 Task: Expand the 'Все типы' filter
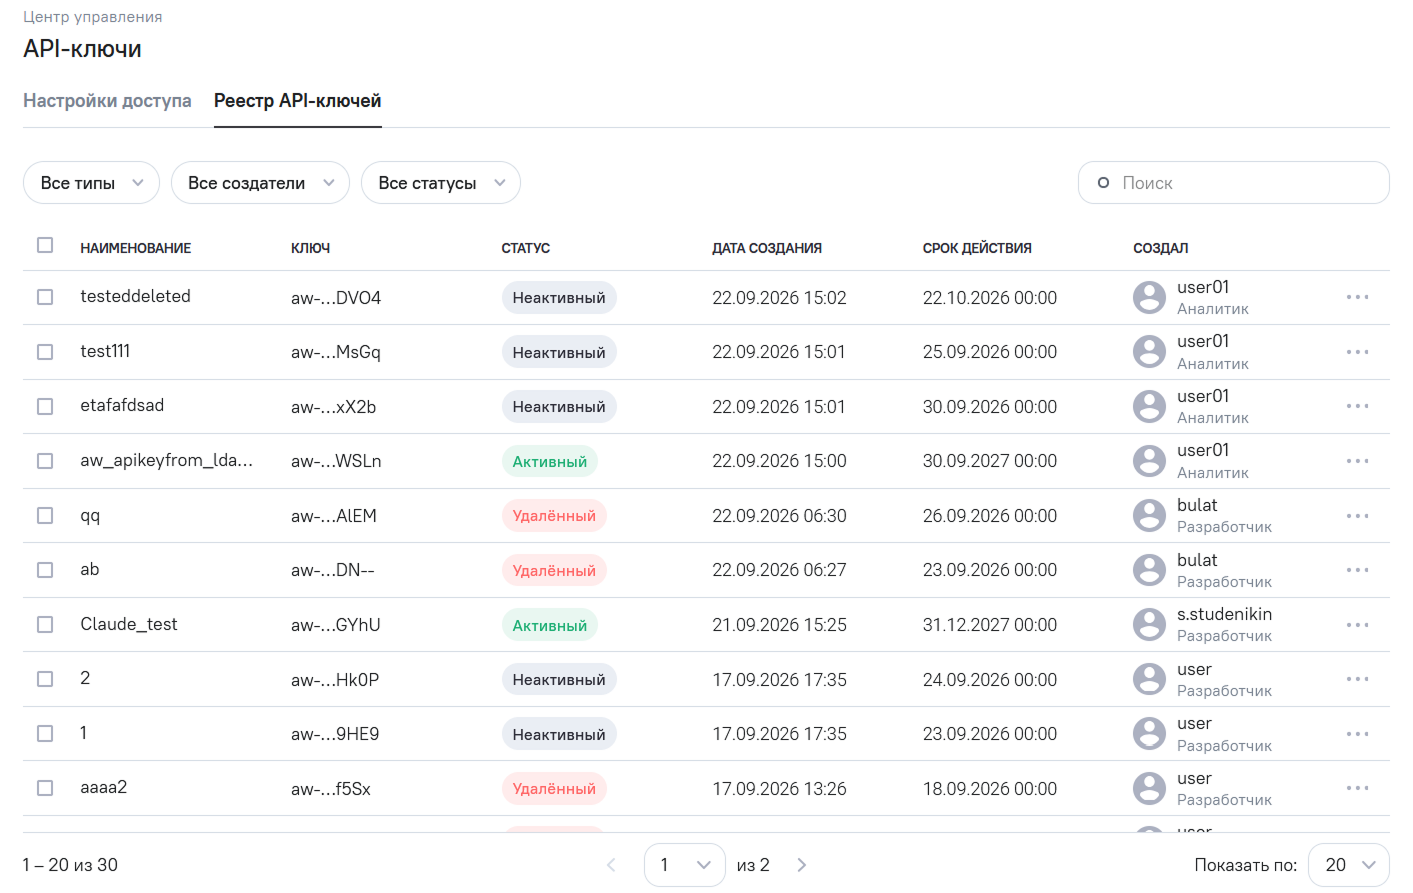click(91, 183)
